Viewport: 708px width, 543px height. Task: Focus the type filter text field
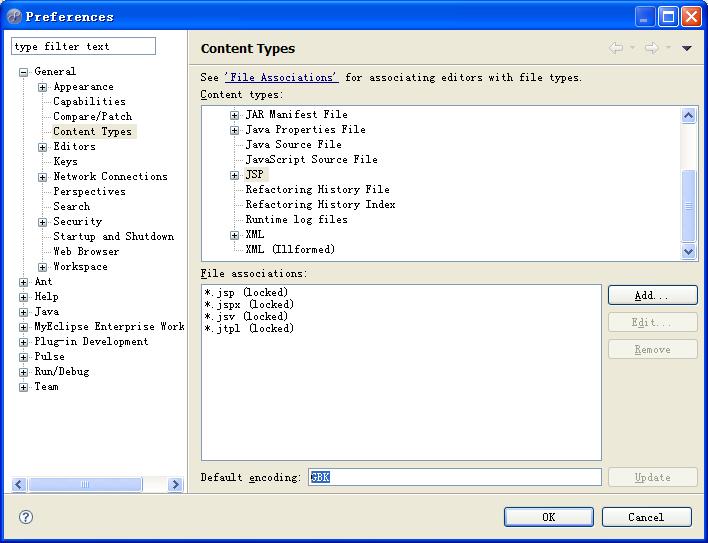point(84,46)
